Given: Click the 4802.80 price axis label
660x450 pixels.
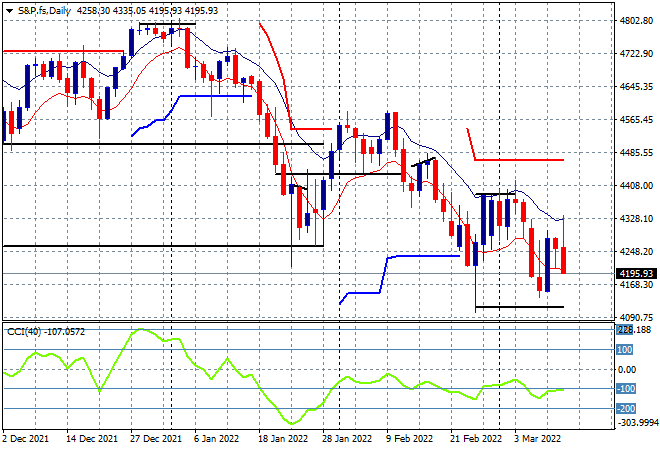Looking at the screenshot, I should point(636,21).
